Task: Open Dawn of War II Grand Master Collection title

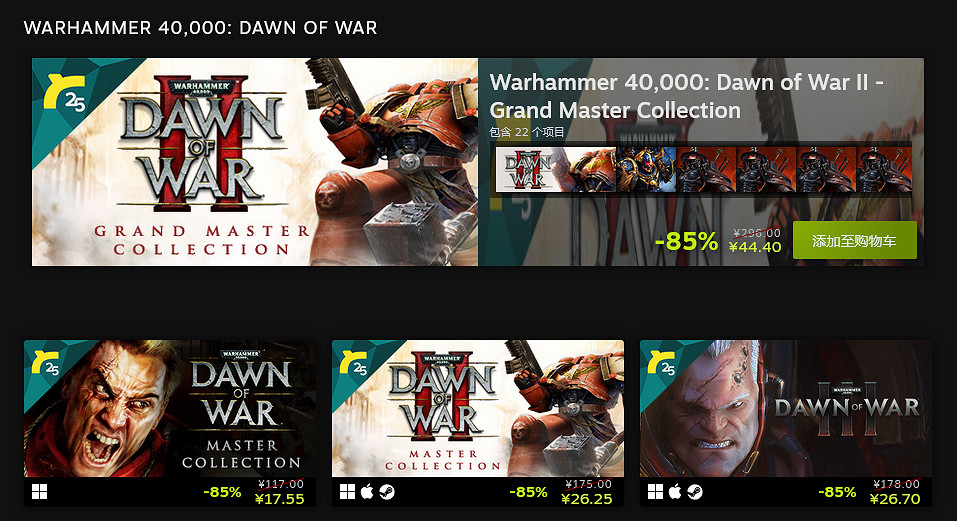Action: (x=687, y=96)
